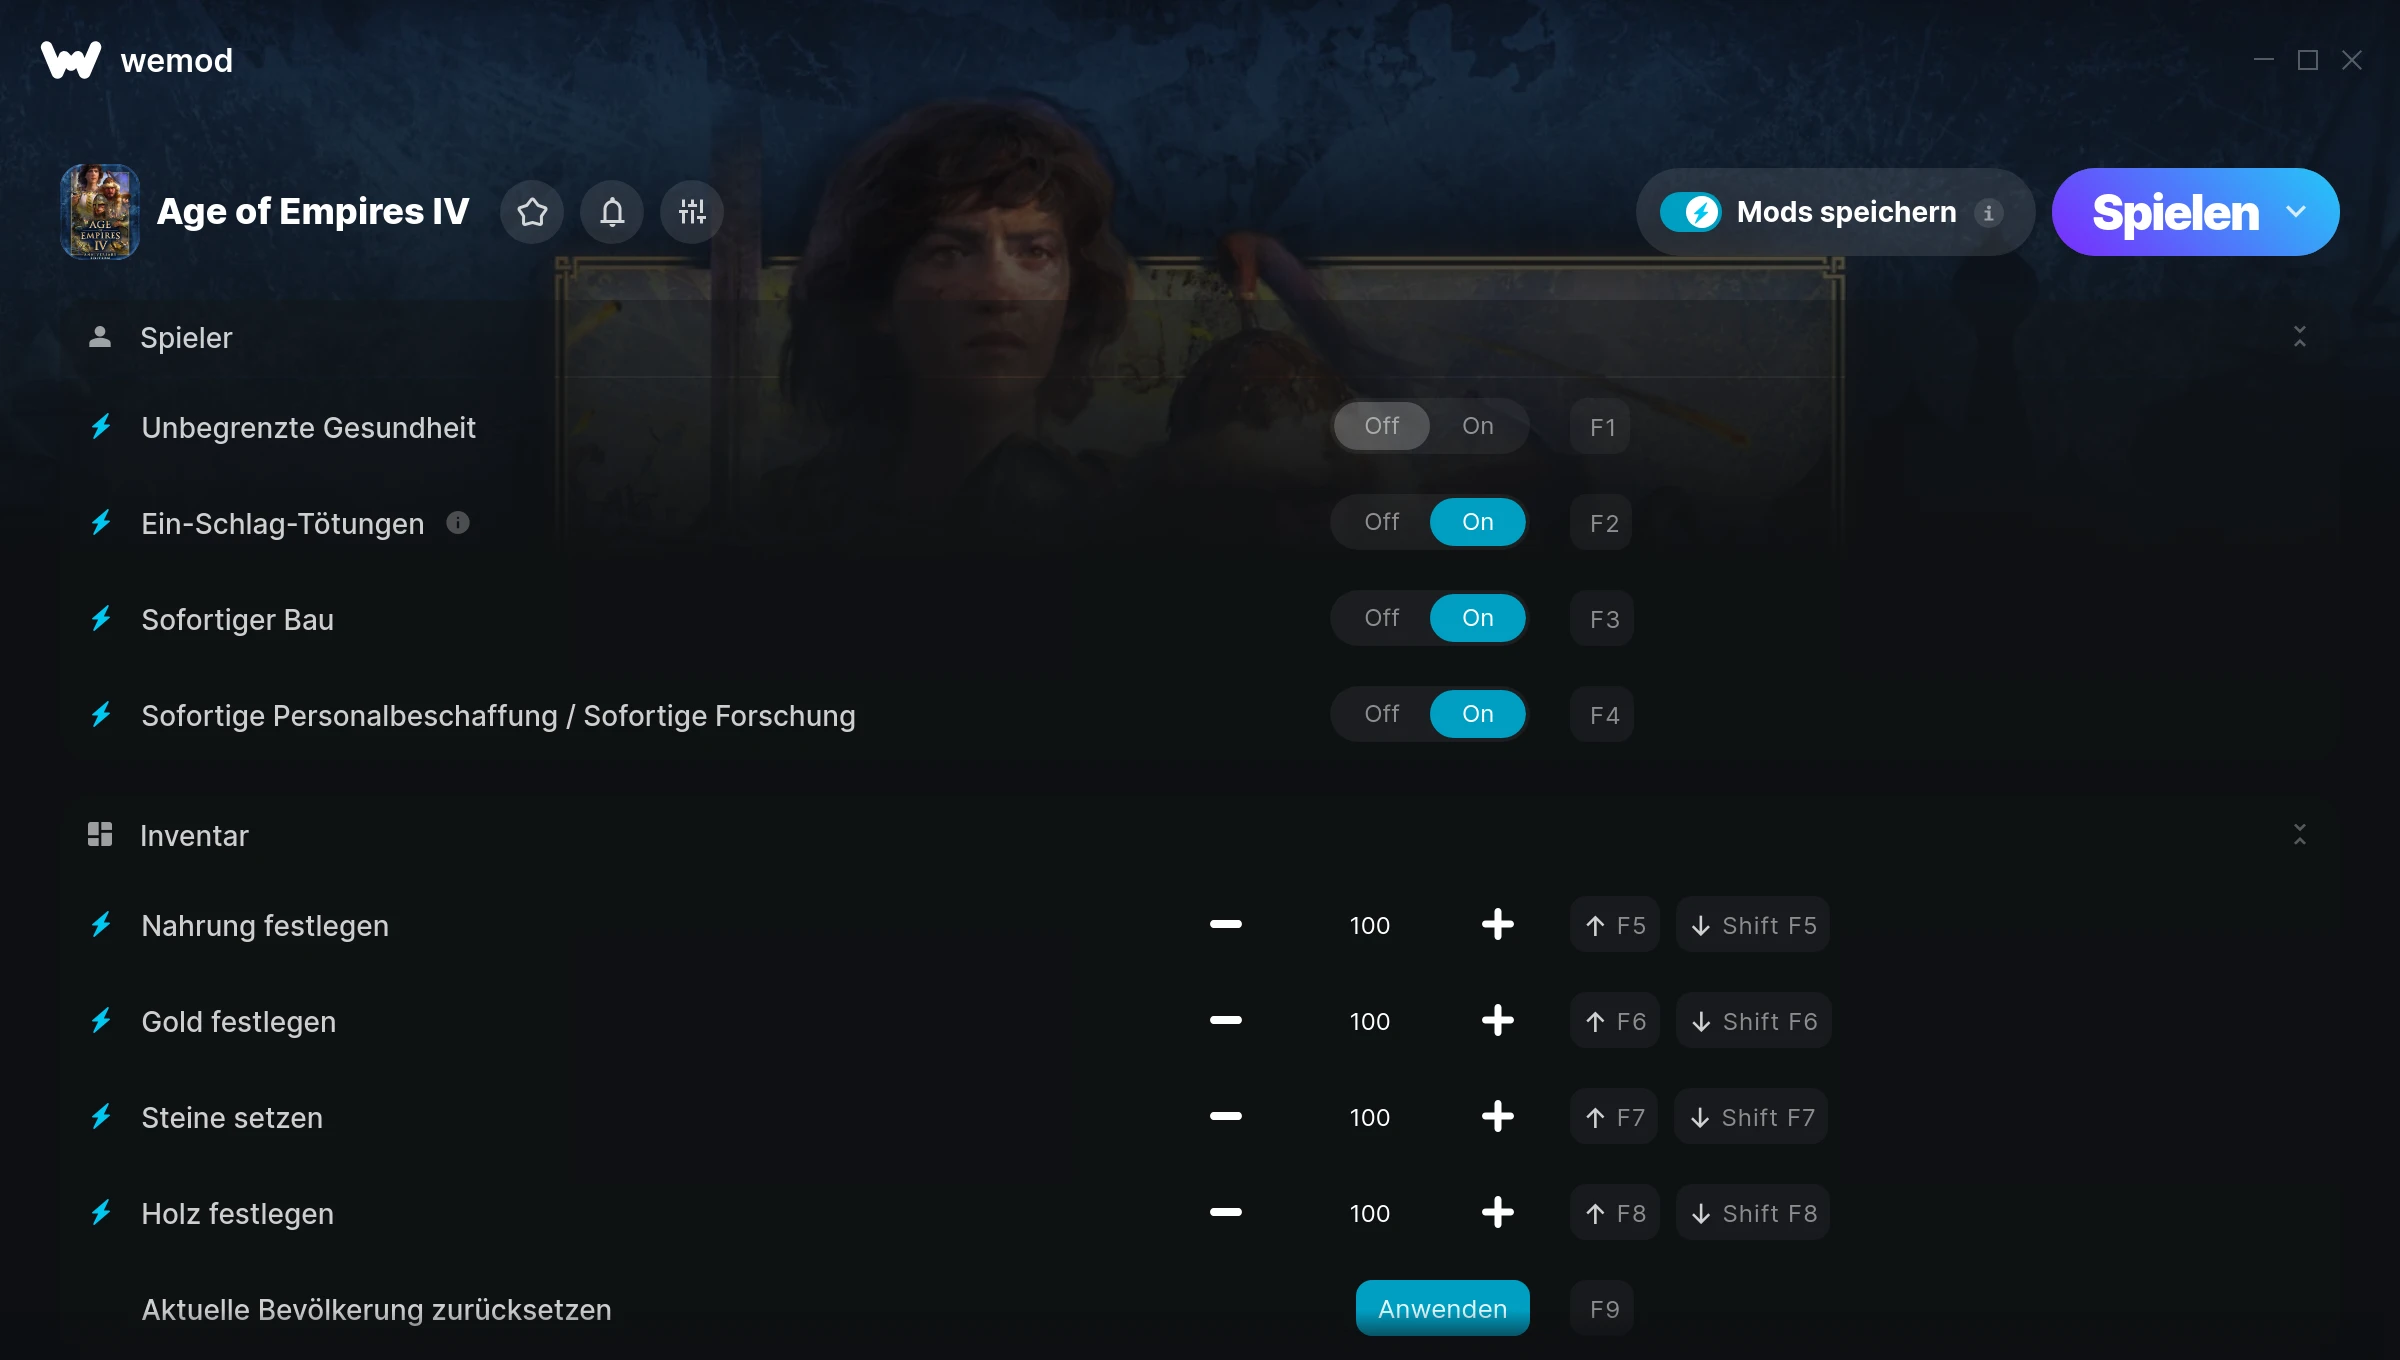Increase Holz festlegen with the plus icon

(x=1497, y=1213)
